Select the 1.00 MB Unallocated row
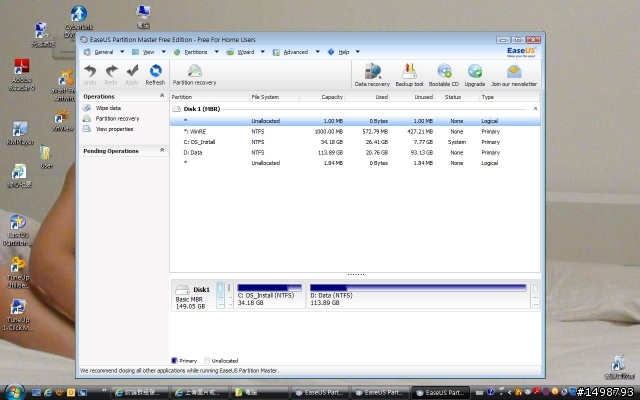 355,121
